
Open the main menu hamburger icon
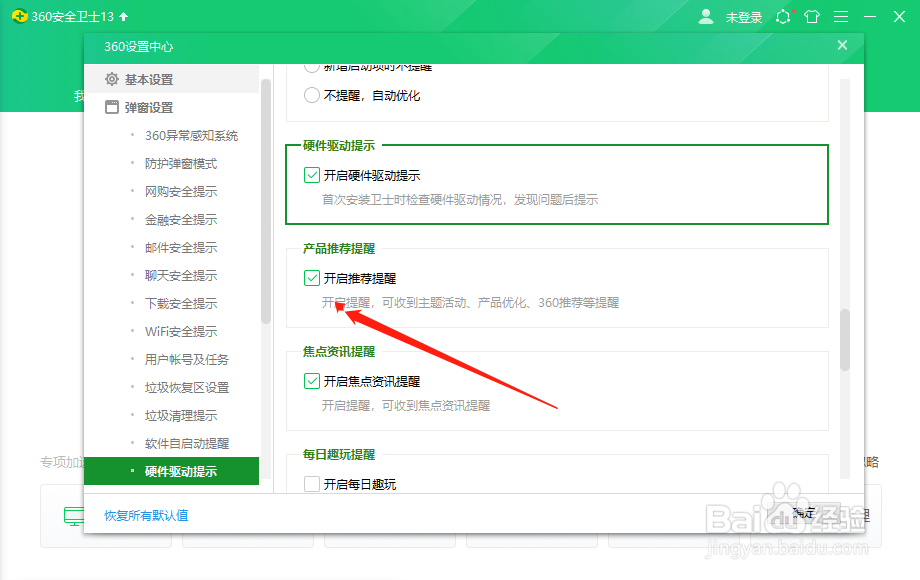coord(841,16)
